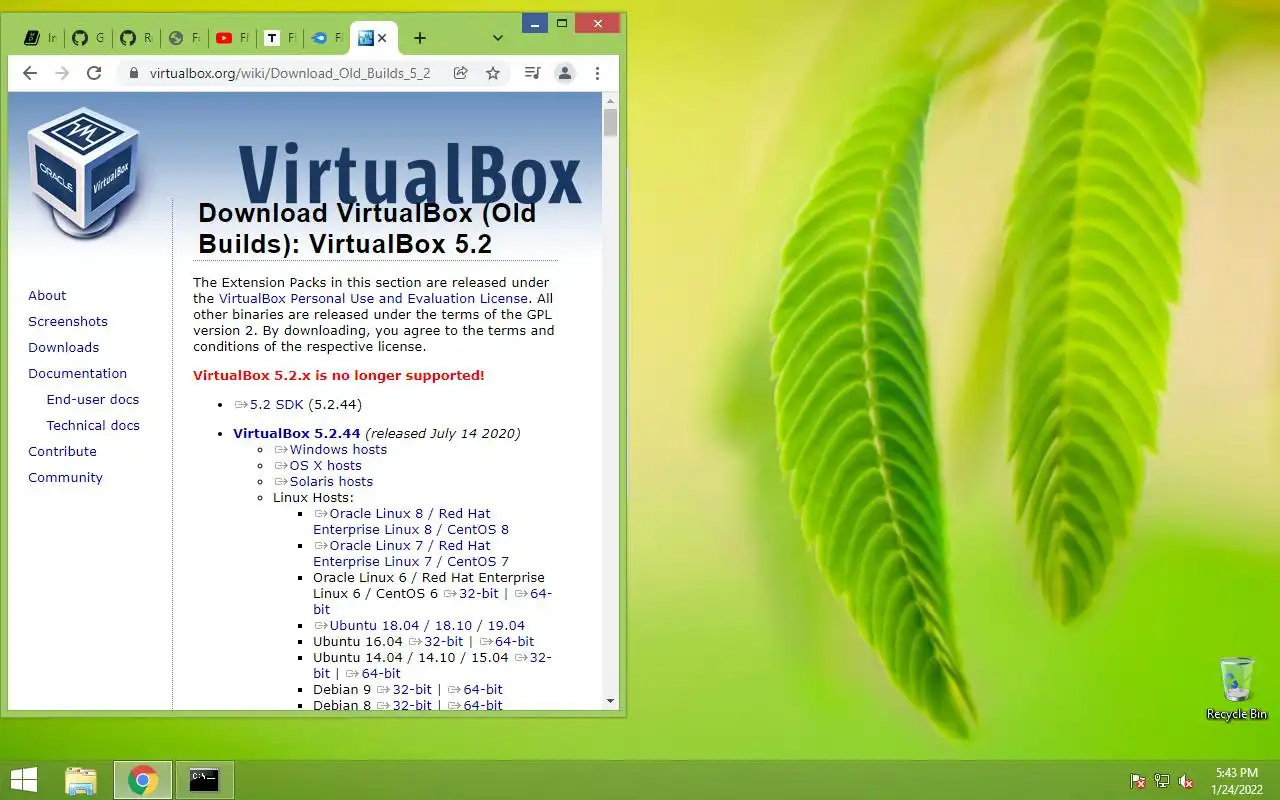The image size is (1280, 800).
Task: Download Debian 9 64-bit build
Action: pos(475,690)
